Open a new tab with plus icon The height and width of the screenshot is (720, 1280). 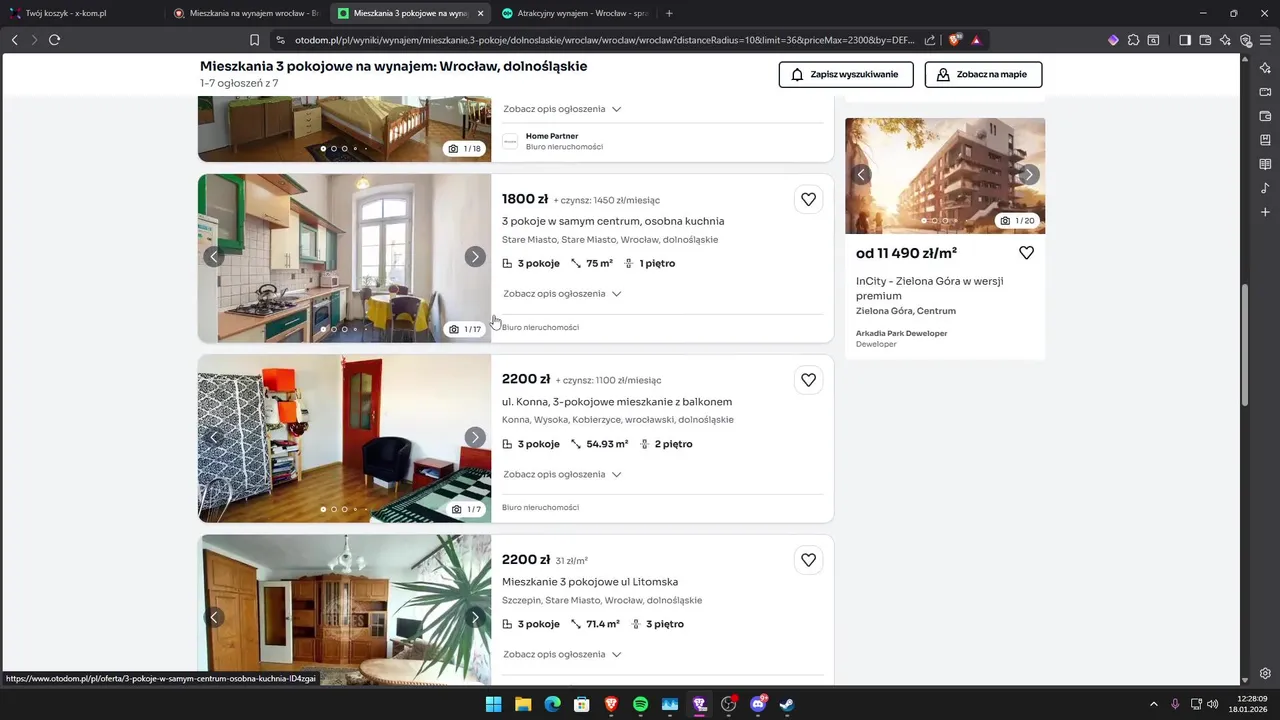[x=669, y=13]
